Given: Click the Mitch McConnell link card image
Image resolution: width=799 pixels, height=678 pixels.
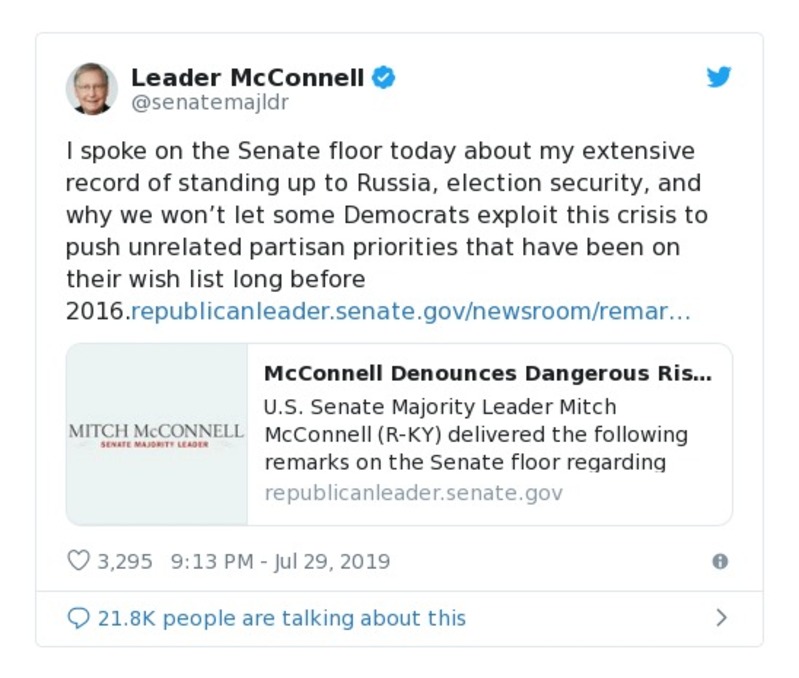Looking at the screenshot, I should (x=157, y=434).
